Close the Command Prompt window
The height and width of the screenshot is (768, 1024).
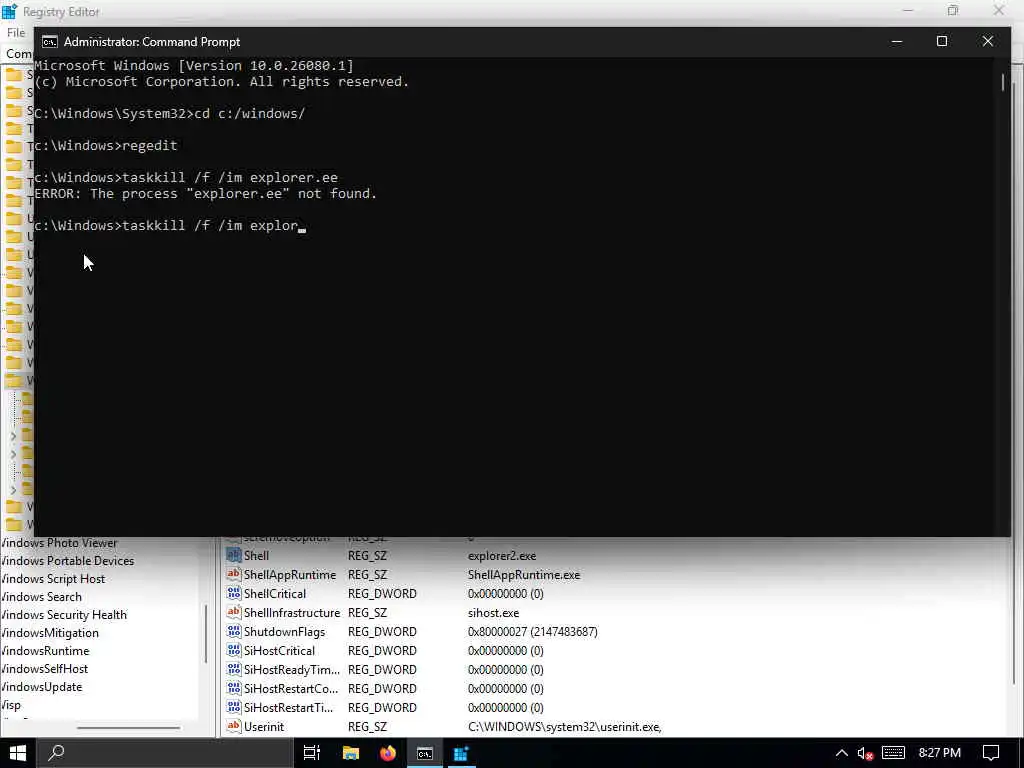pos(987,41)
